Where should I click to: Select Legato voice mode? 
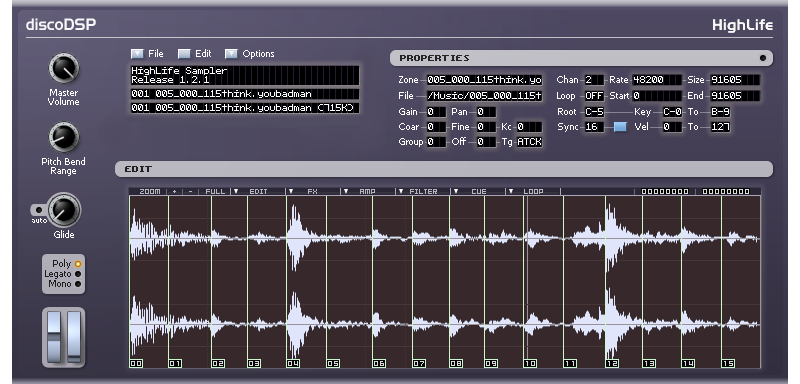[x=78, y=274]
